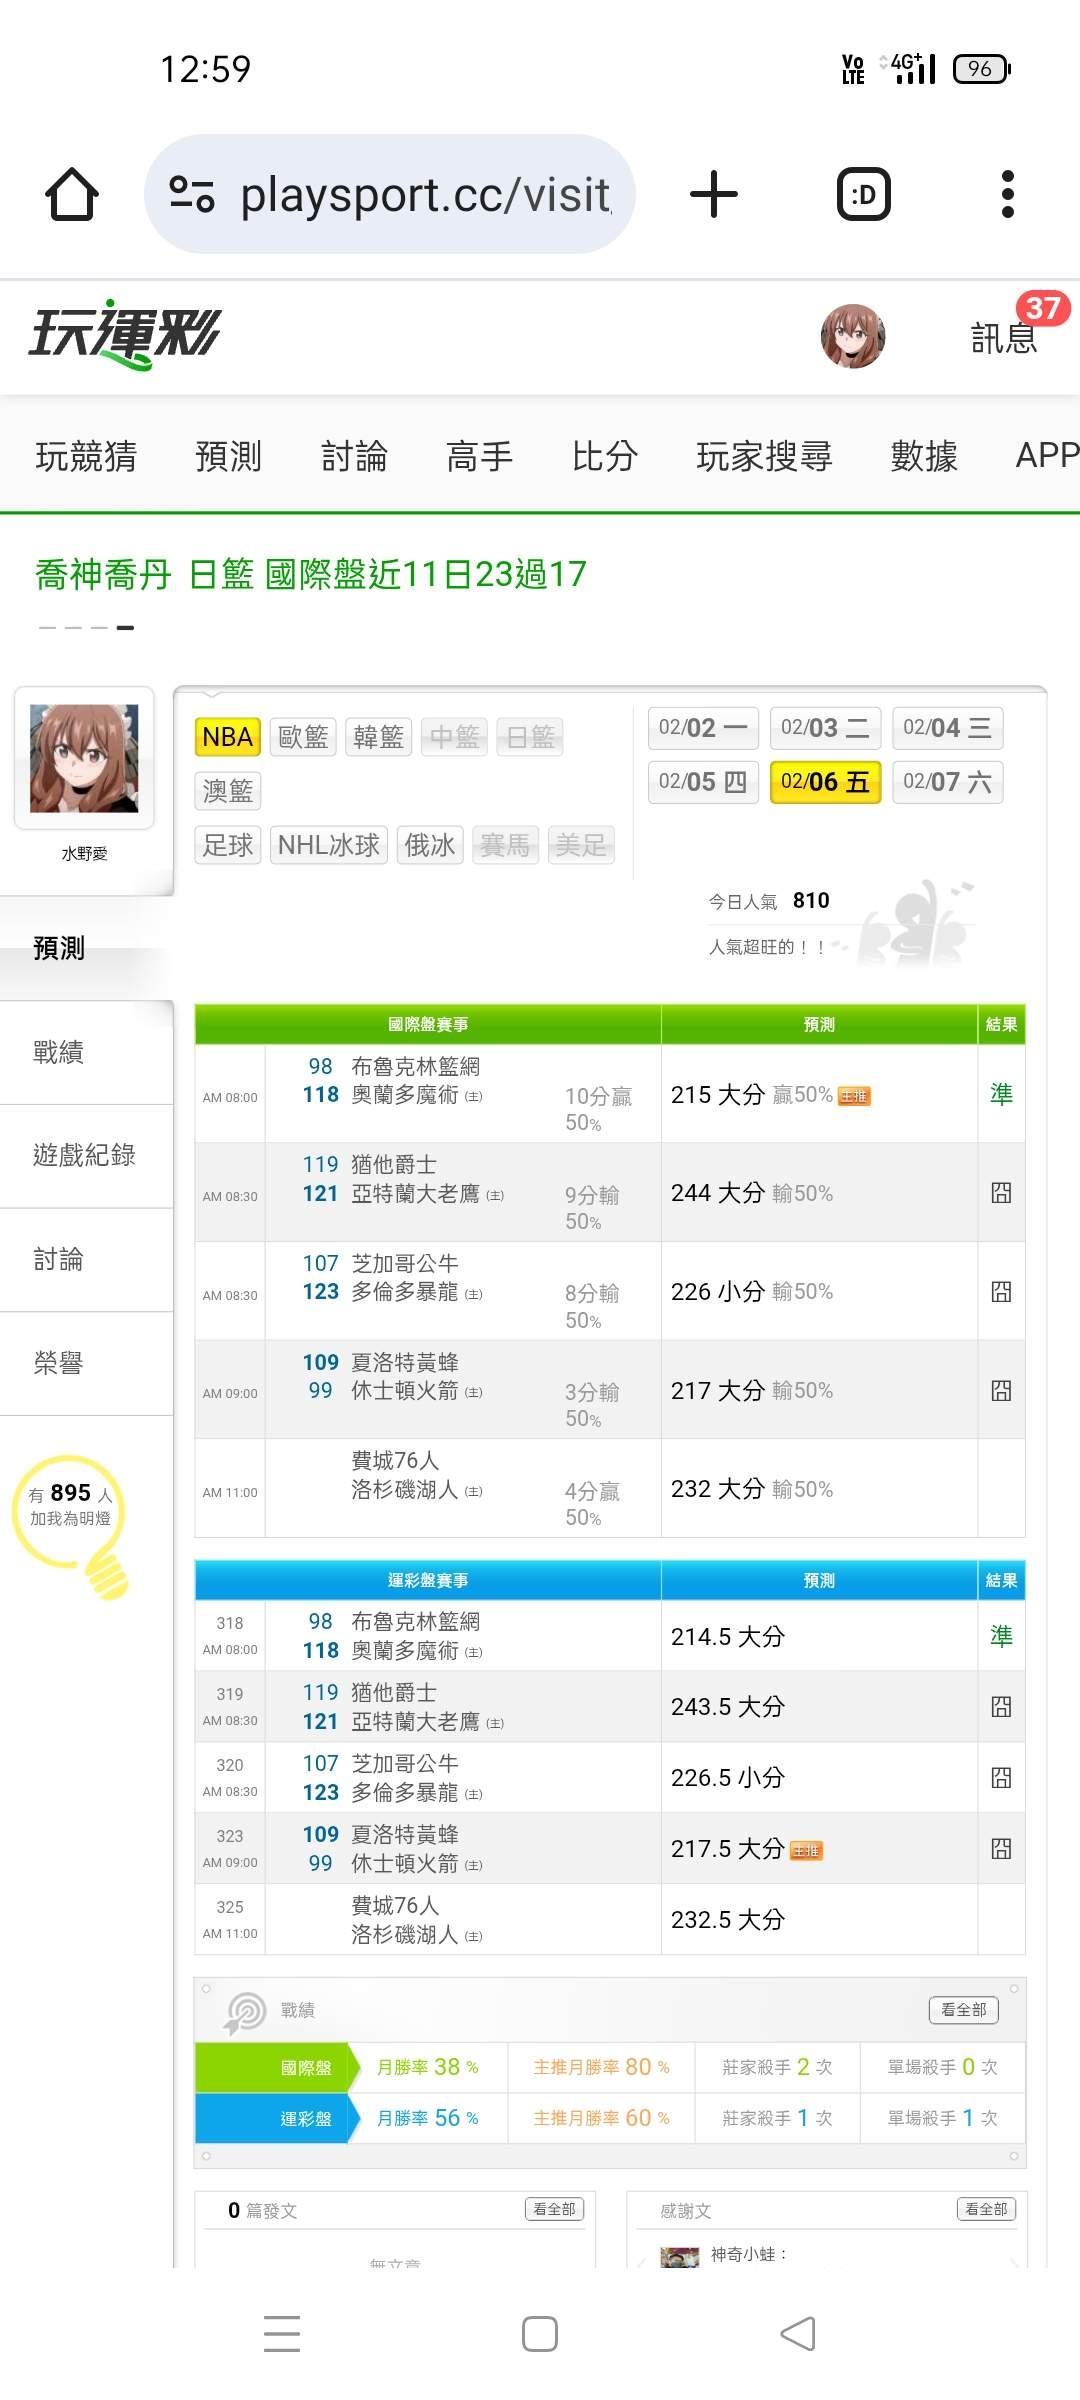The image size is (1080, 2400).
Task: Click the 主推 badge beside 217.5 大分
Action: pyautogui.click(x=806, y=1851)
